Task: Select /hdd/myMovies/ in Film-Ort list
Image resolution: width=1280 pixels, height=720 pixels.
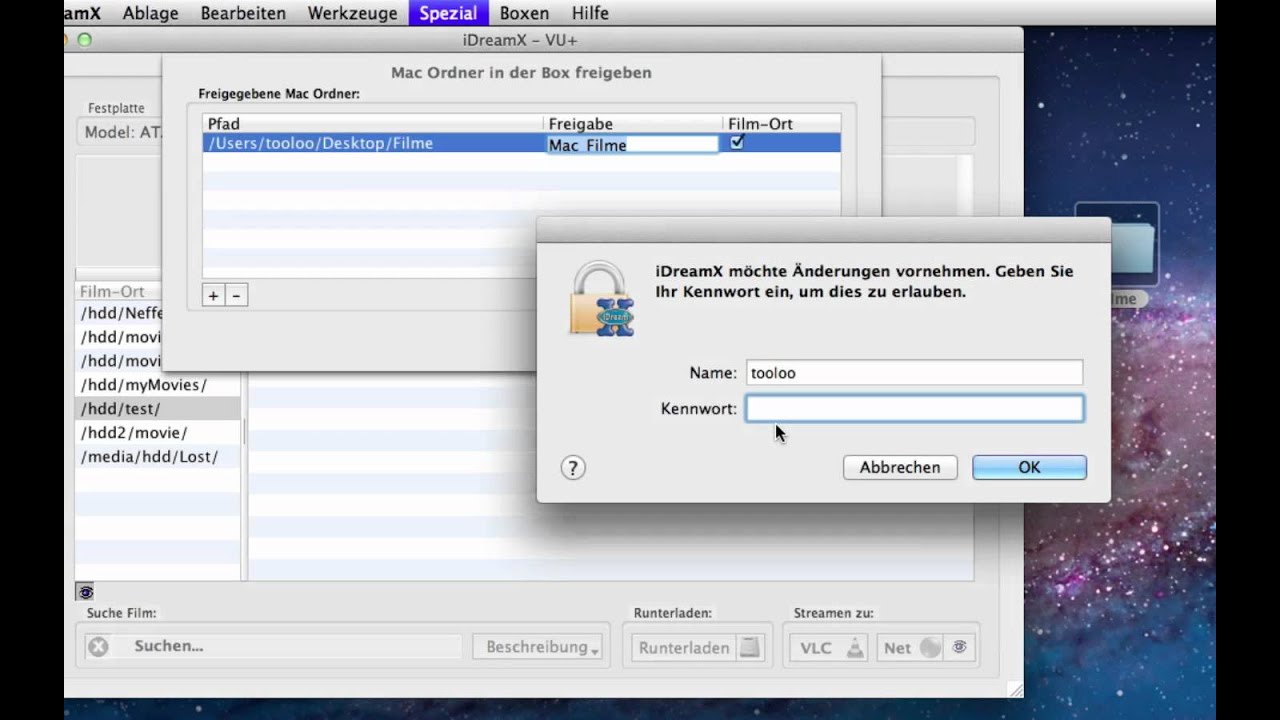Action: tap(158, 385)
